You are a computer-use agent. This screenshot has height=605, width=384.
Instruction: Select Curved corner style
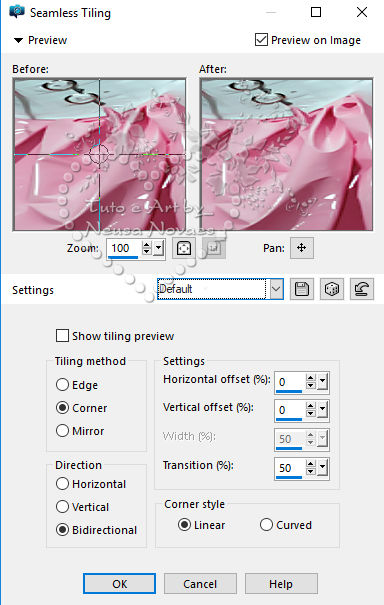266,525
